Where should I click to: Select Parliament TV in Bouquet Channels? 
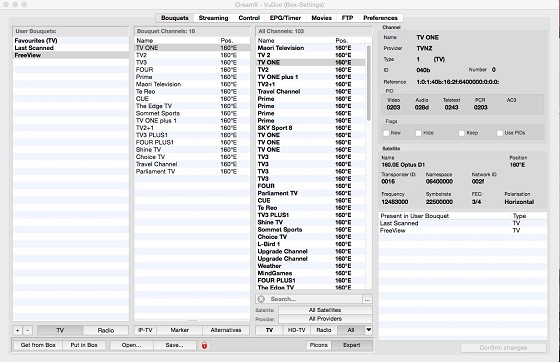pyautogui.click(x=192, y=171)
